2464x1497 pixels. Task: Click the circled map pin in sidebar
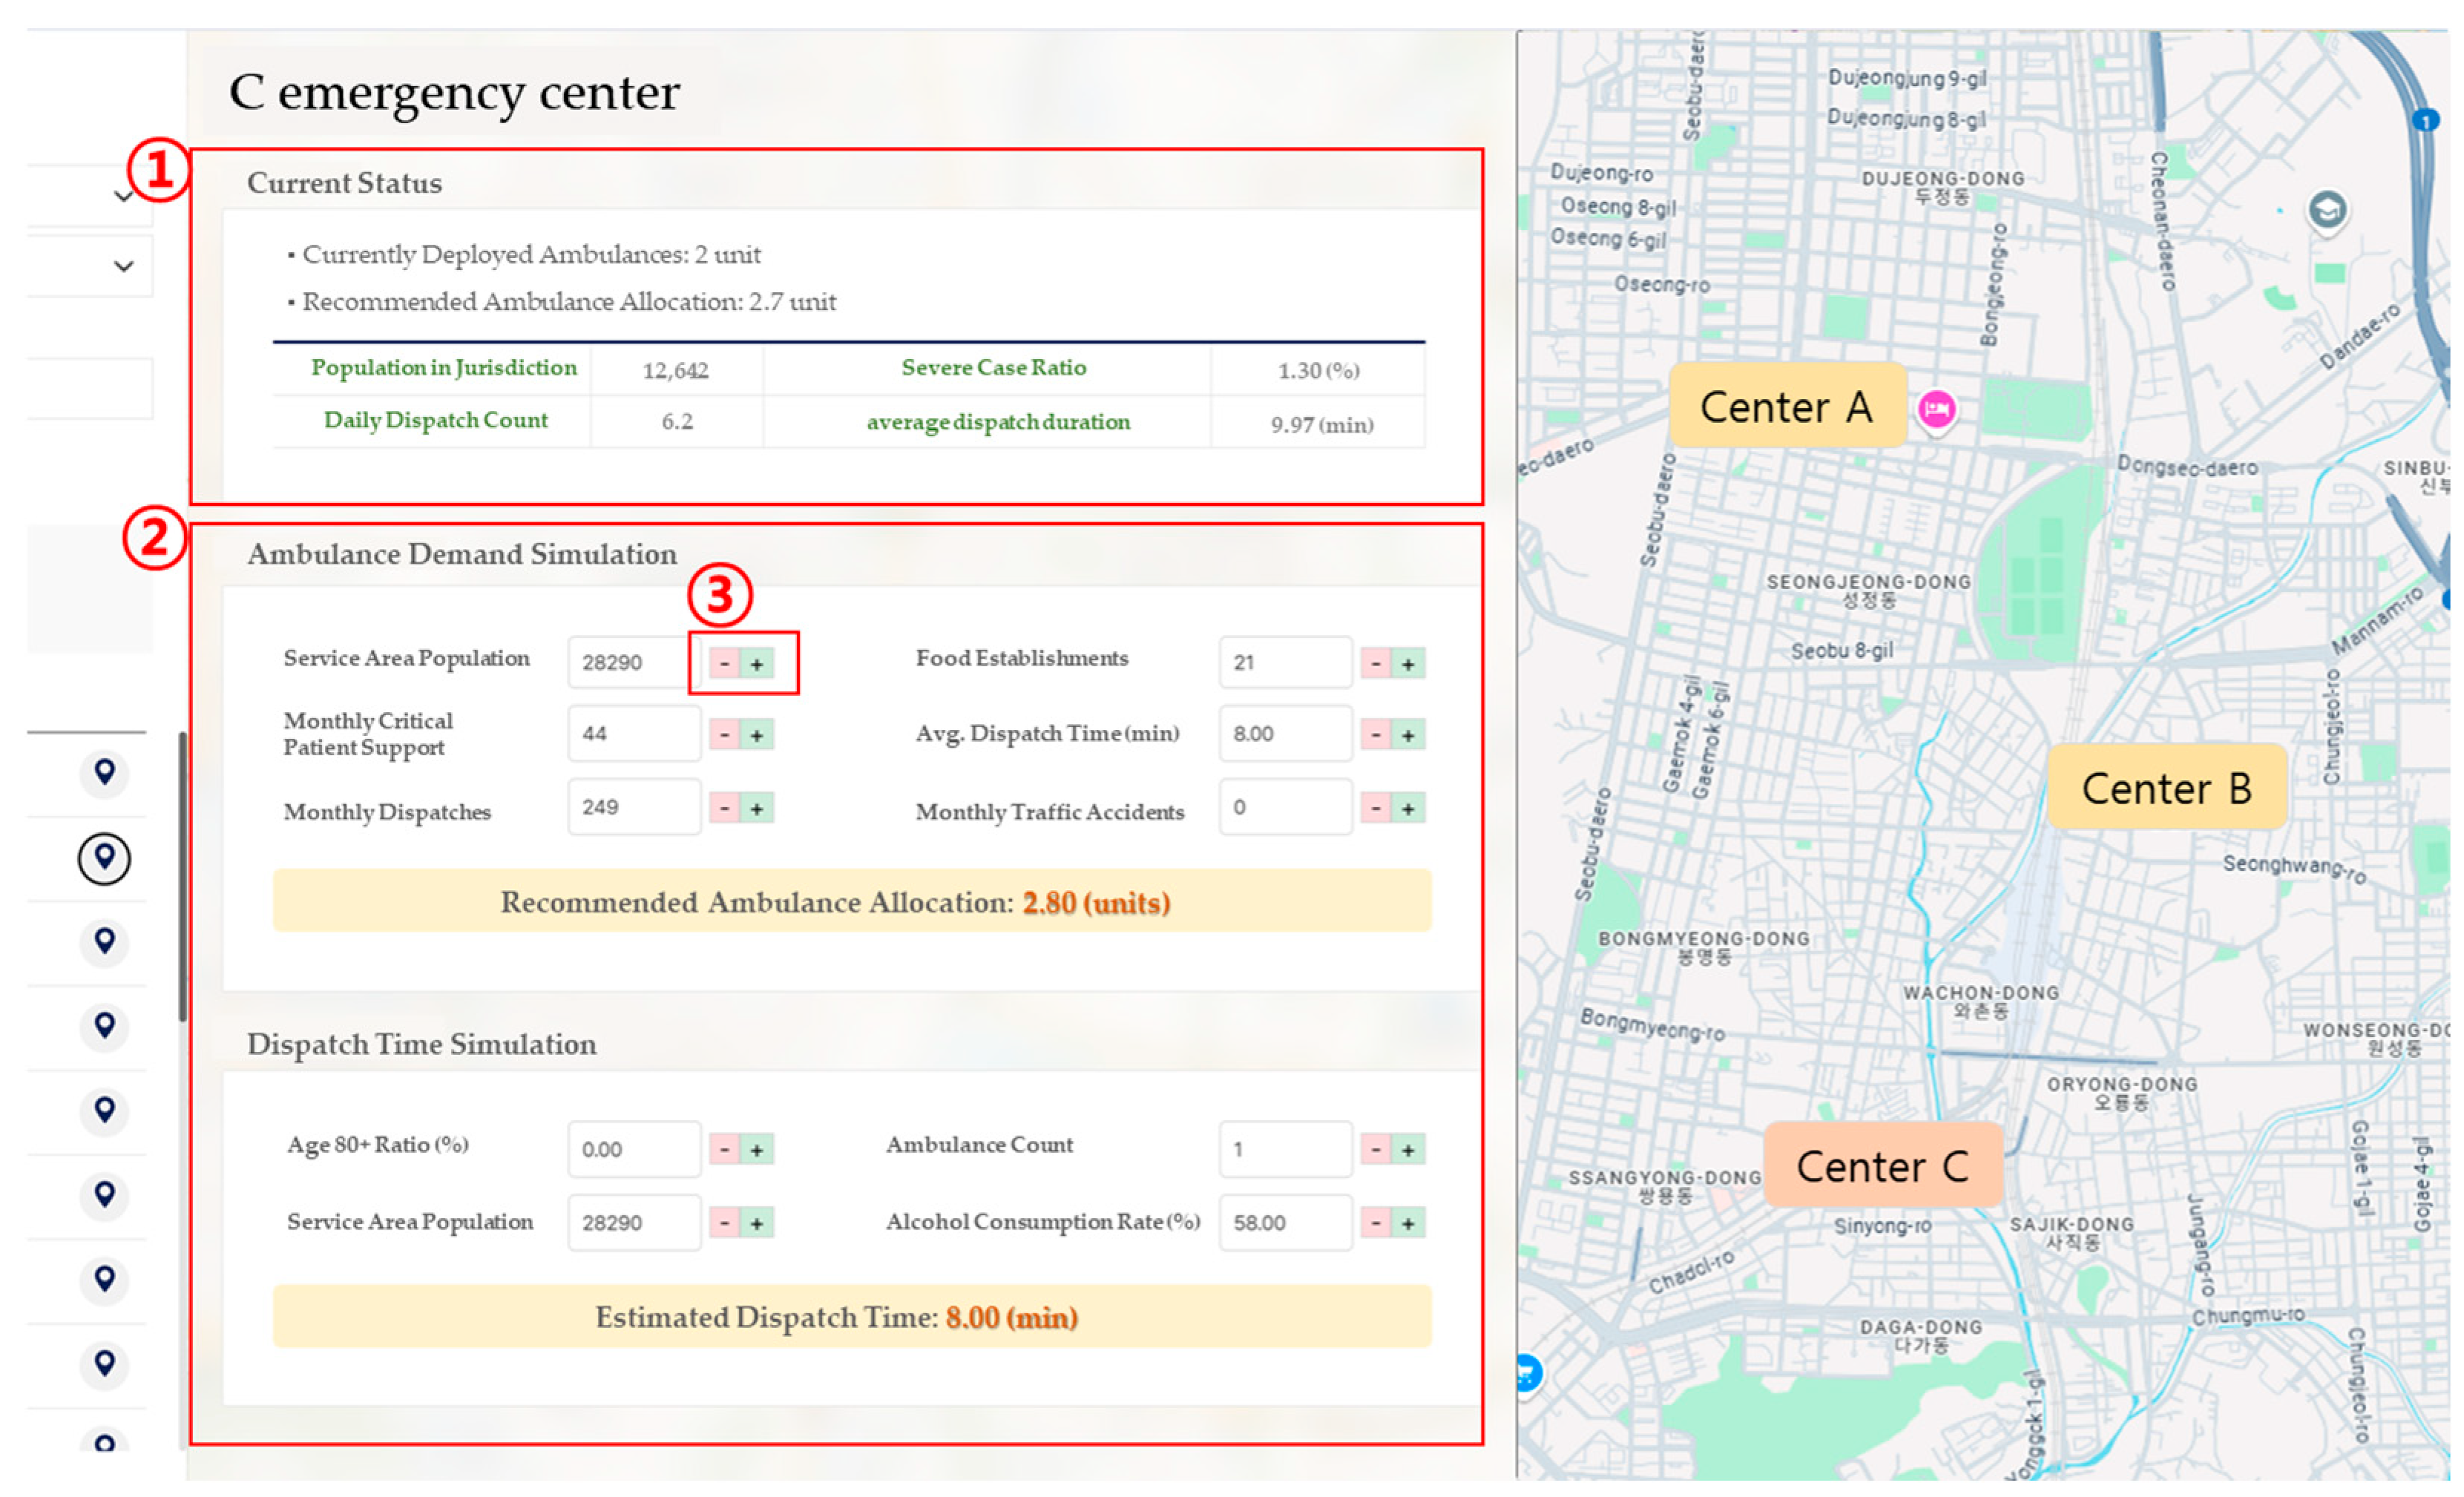tap(104, 858)
